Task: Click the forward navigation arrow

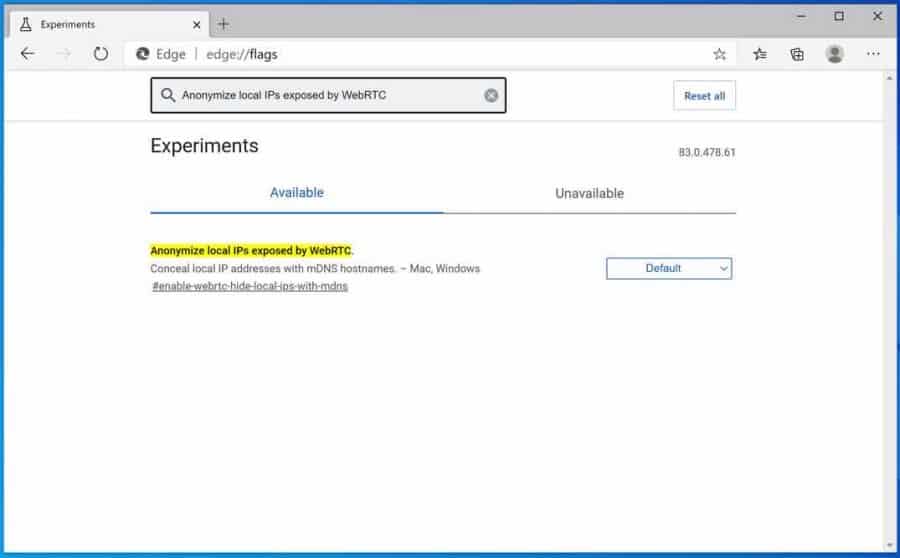Action: pyautogui.click(x=64, y=54)
